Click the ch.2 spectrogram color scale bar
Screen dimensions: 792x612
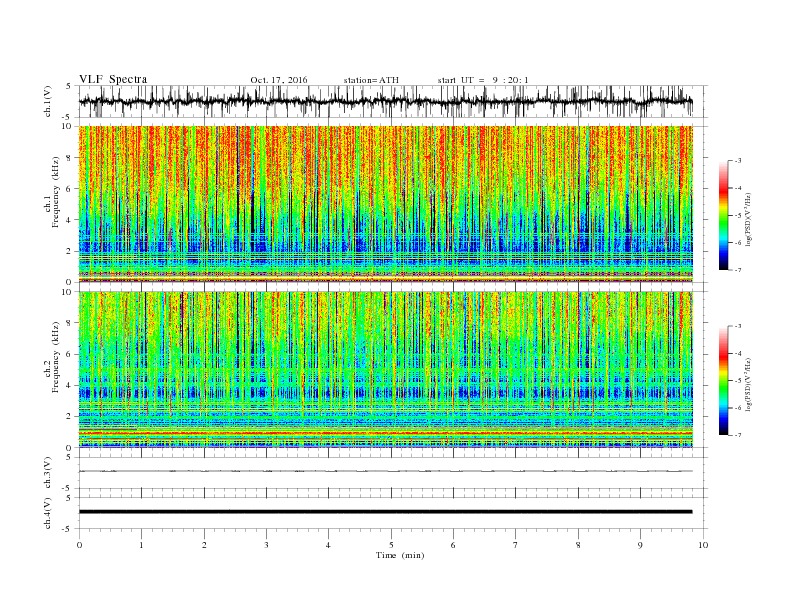(x=723, y=380)
